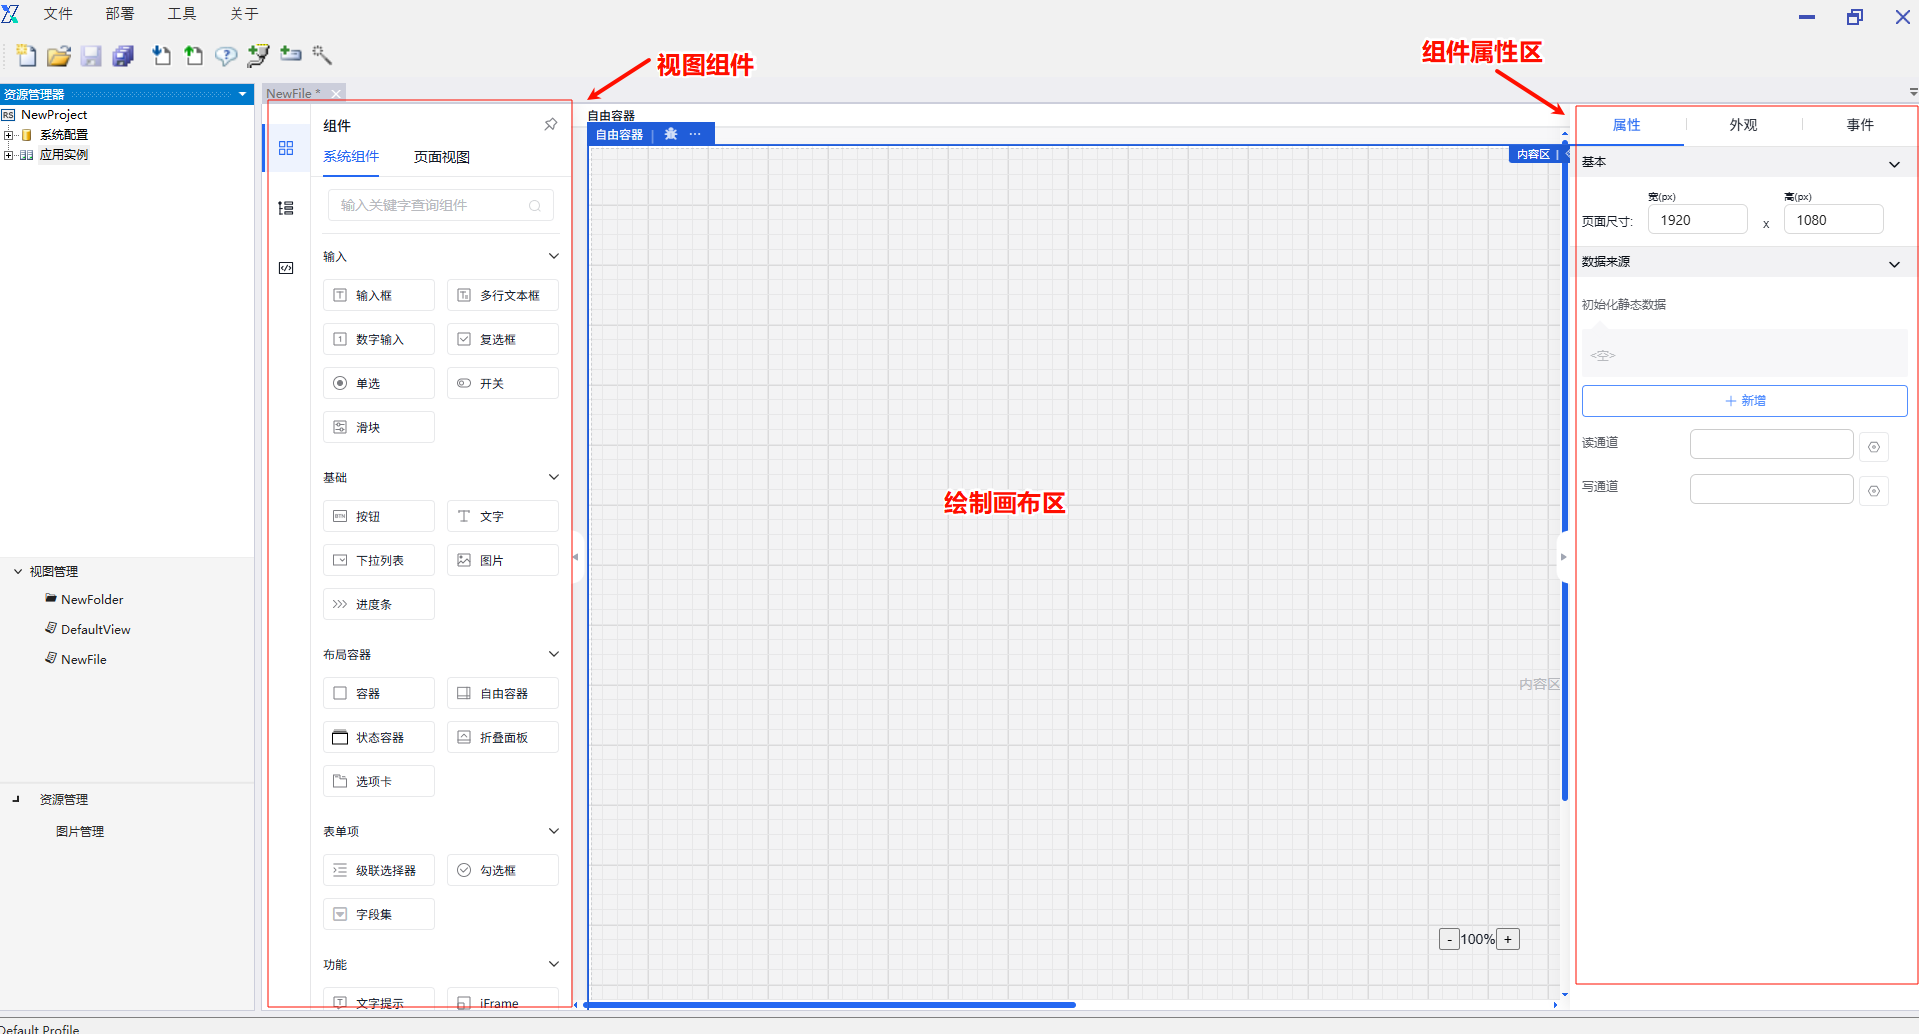Click the zoom in plus button
1919x1034 pixels.
click(x=1508, y=939)
